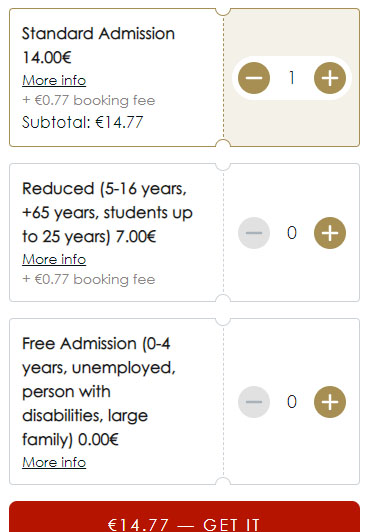Click the red €14.77 — GET IT button
The height and width of the screenshot is (532, 367).
(x=184, y=517)
